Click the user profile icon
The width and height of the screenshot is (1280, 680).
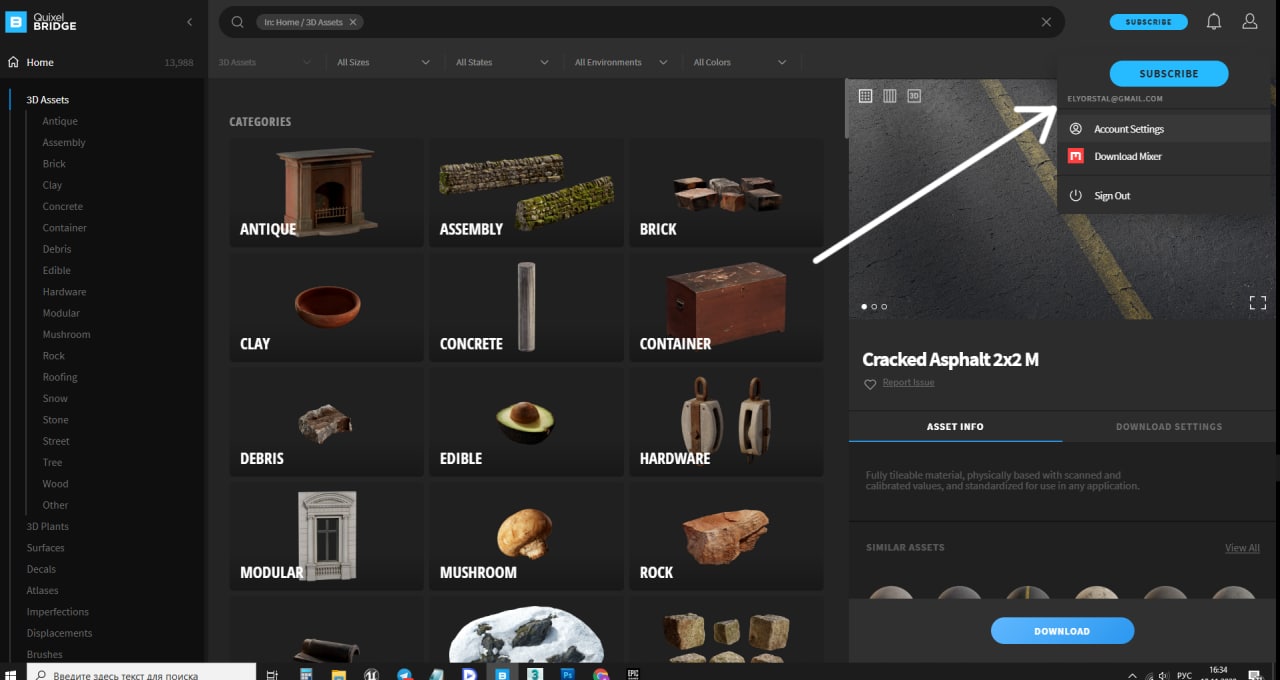pyautogui.click(x=1249, y=21)
